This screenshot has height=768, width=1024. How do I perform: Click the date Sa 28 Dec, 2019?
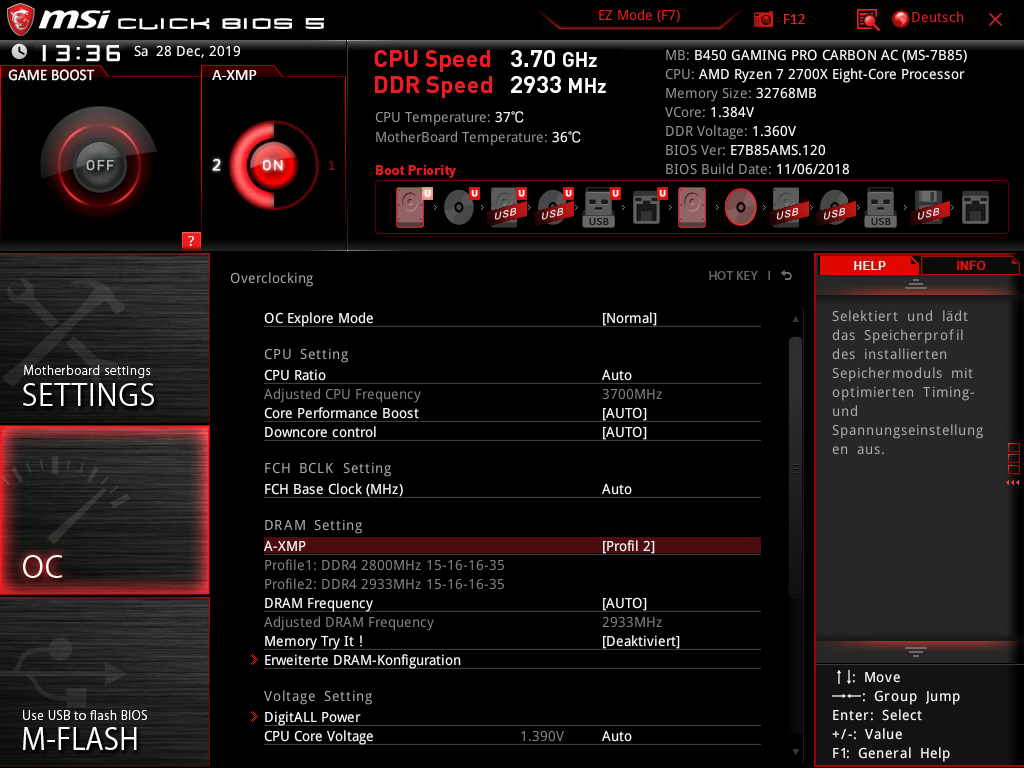tap(187, 51)
